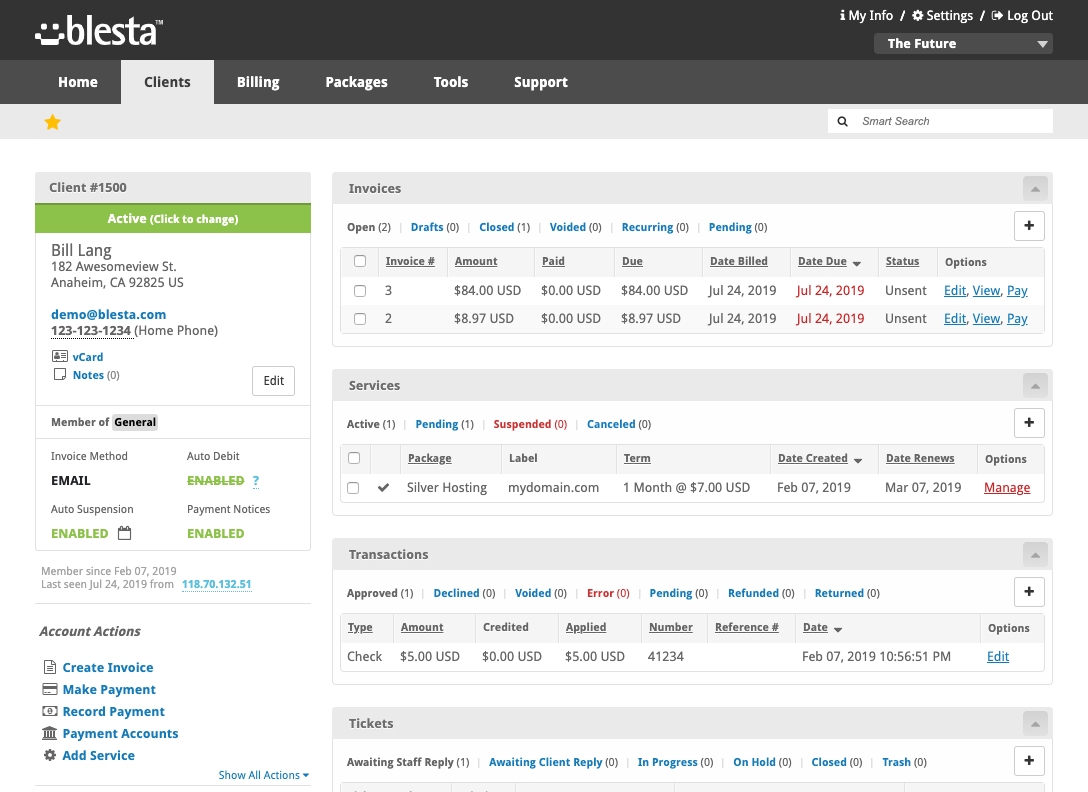The width and height of the screenshot is (1088, 792).
Task: Expand the Show All Actions dropdown
Action: pos(263,774)
